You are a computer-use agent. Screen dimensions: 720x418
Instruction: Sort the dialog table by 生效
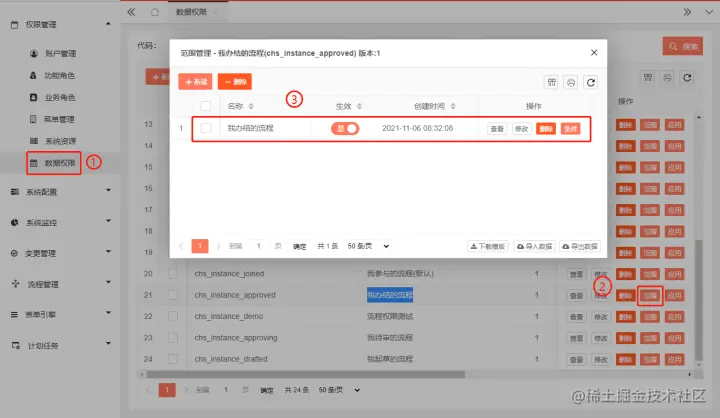pos(359,106)
